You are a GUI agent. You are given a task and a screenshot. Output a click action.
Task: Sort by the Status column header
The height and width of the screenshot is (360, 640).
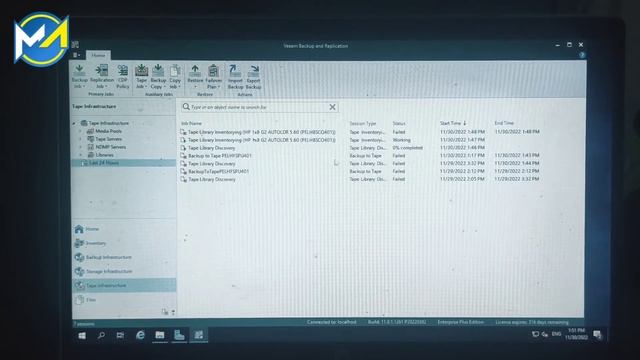[x=399, y=123]
